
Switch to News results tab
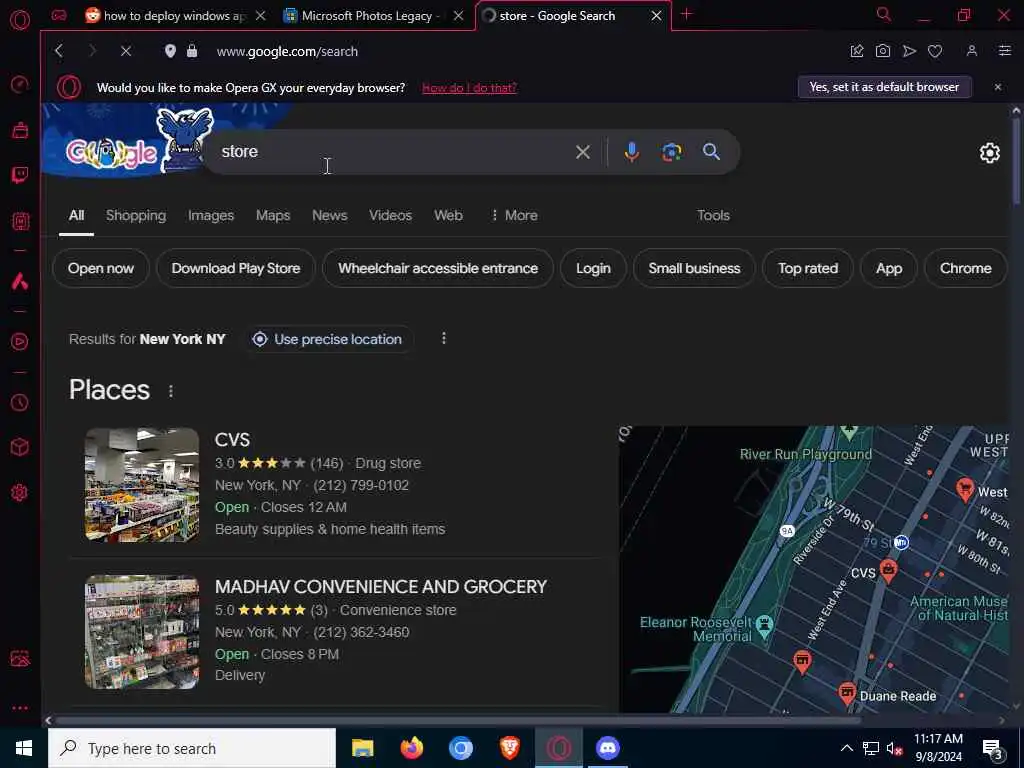pos(330,216)
